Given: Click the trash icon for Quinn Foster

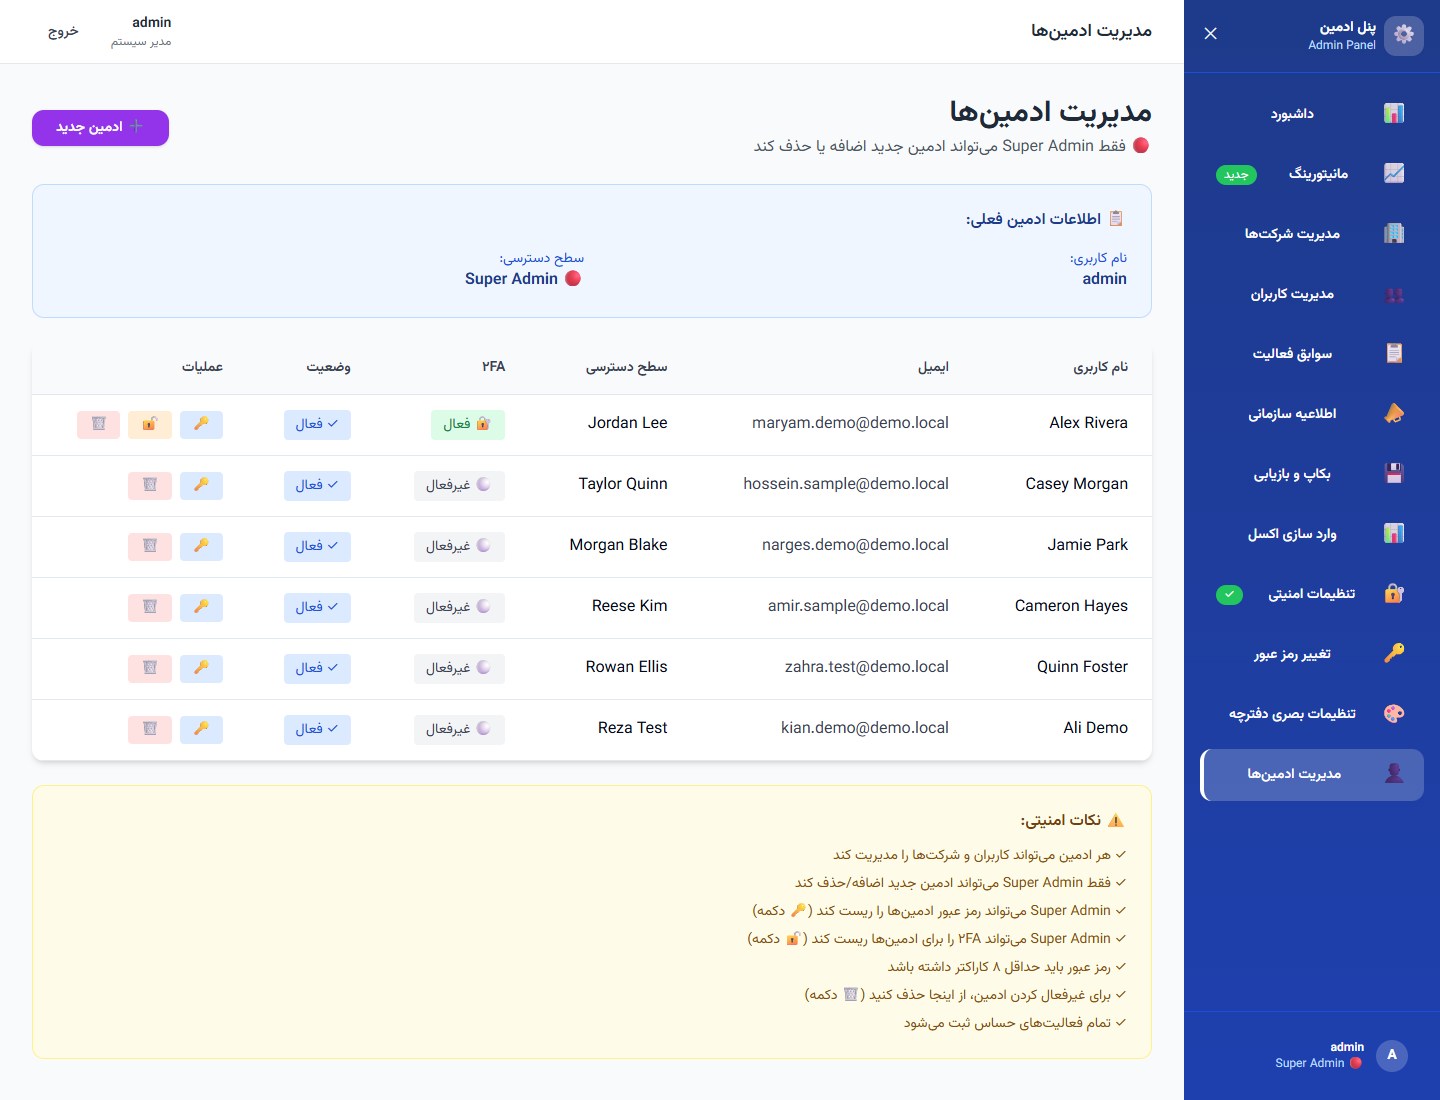Looking at the screenshot, I should pos(150,668).
